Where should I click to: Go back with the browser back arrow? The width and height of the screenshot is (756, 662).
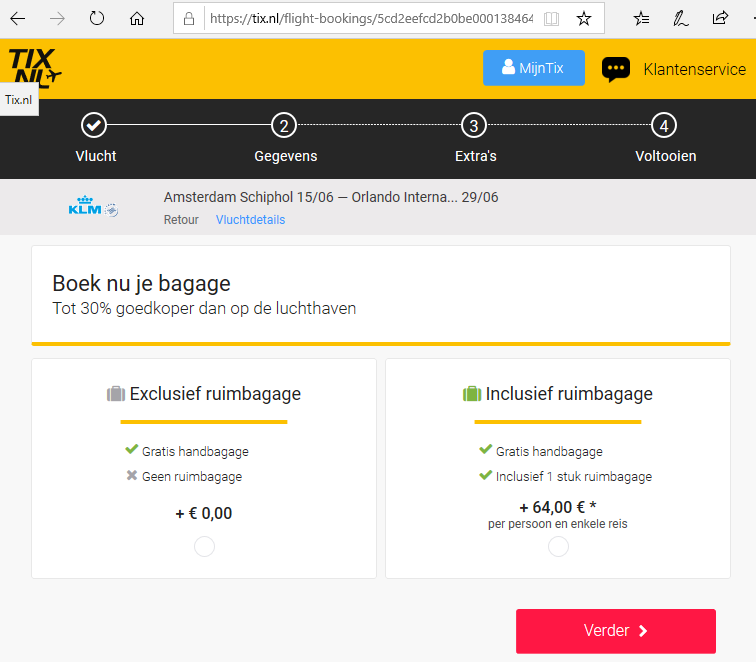coord(18,19)
